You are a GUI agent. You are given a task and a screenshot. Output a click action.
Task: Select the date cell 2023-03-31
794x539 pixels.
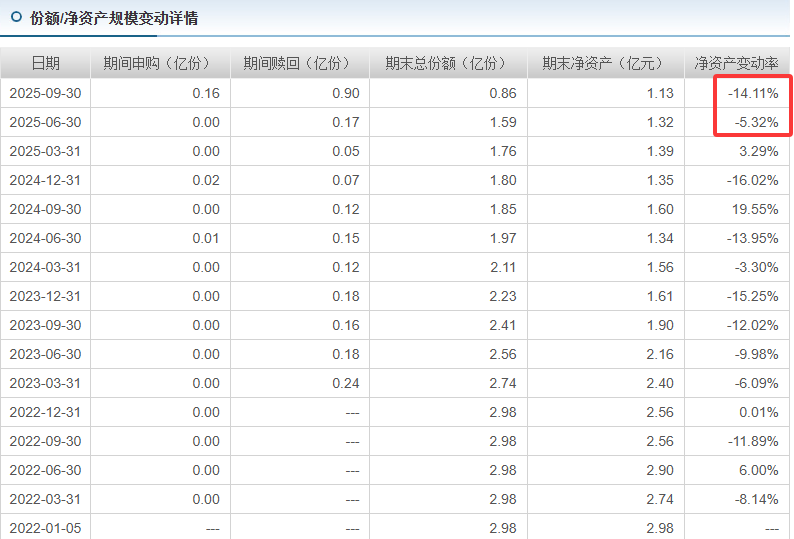pyautogui.click(x=45, y=383)
